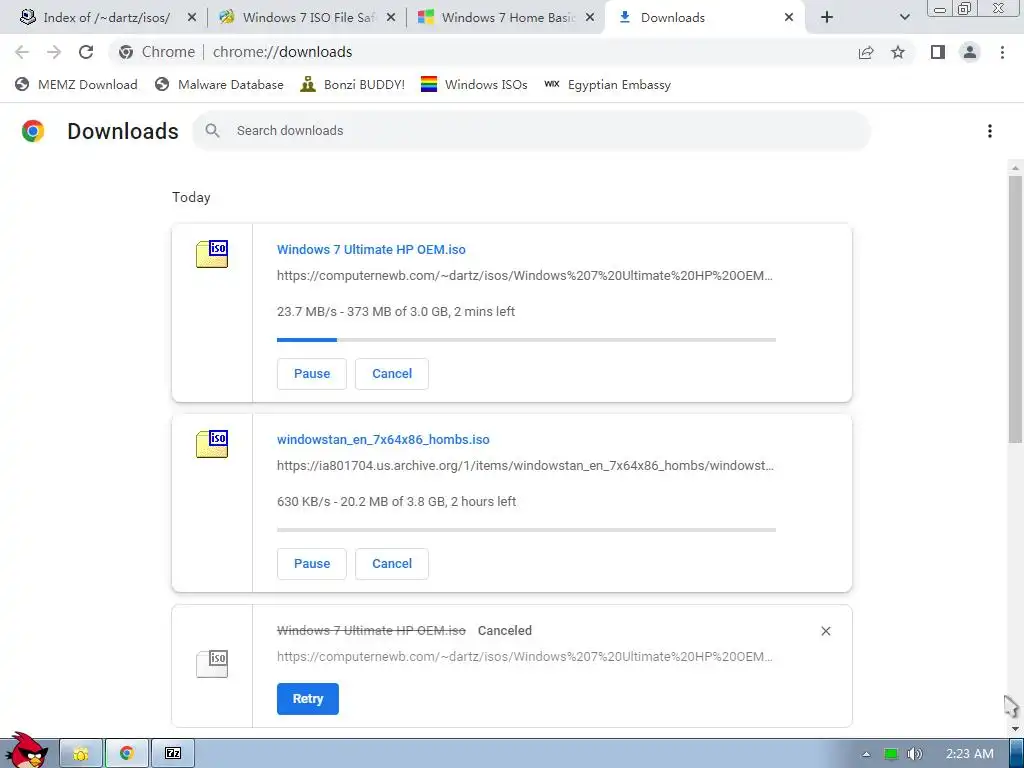This screenshot has width=1024, height=768.
Task: Open Chrome's three-dot main menu
Action: [1002, 52]
